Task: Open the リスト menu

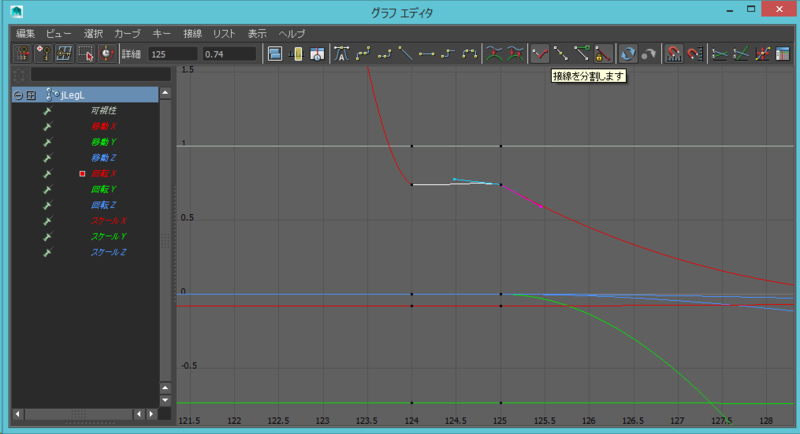Action: tap(224, 34)
